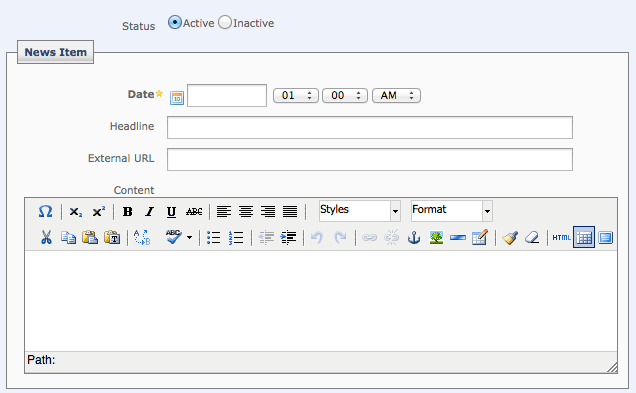This screenshot has width=636, height=393.
Task: Insert a special character with Omega icon
Action: pyautogui.click(x=45, y=211)
